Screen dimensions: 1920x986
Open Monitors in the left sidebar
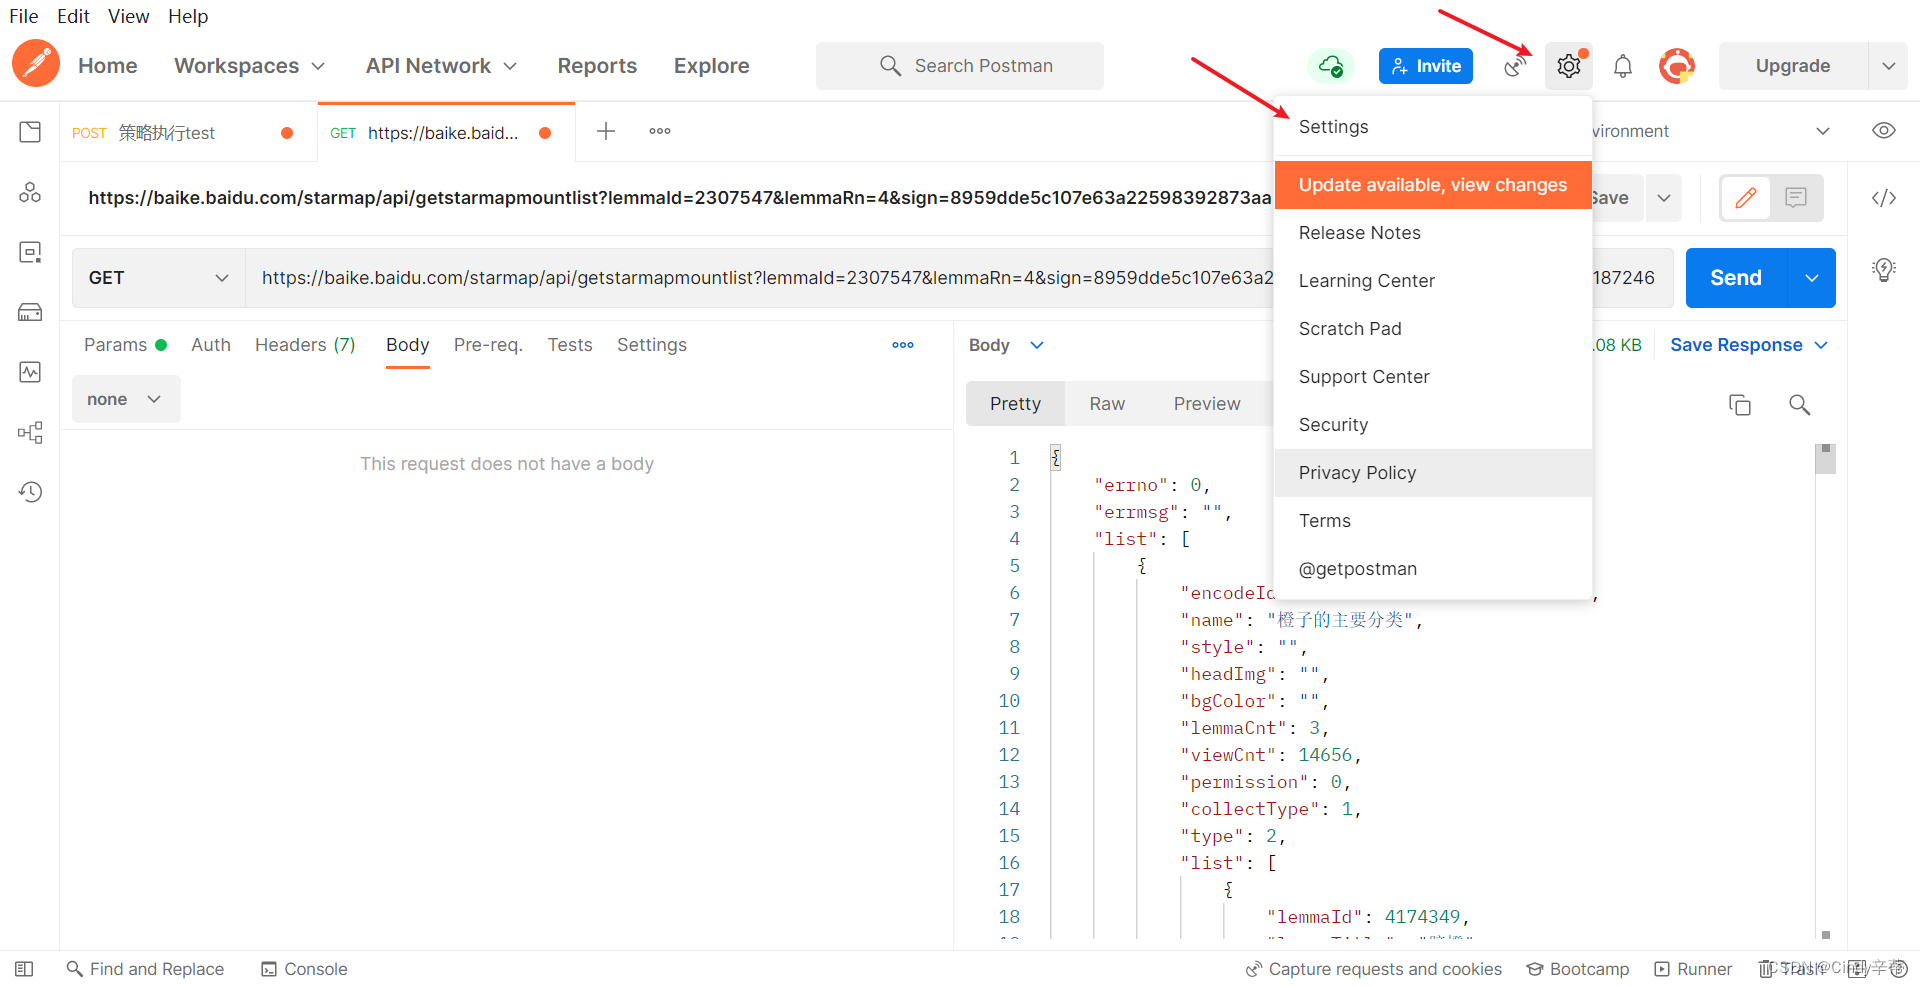pos(30,372)
